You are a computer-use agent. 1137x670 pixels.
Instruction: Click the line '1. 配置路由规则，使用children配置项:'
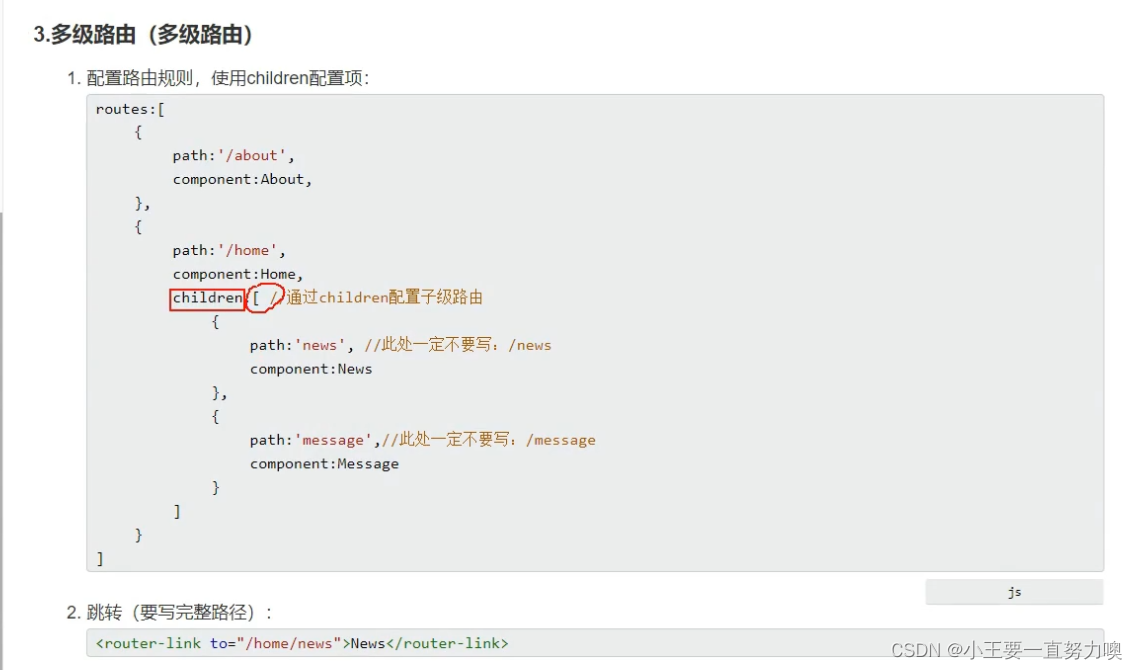pos(218,78)
